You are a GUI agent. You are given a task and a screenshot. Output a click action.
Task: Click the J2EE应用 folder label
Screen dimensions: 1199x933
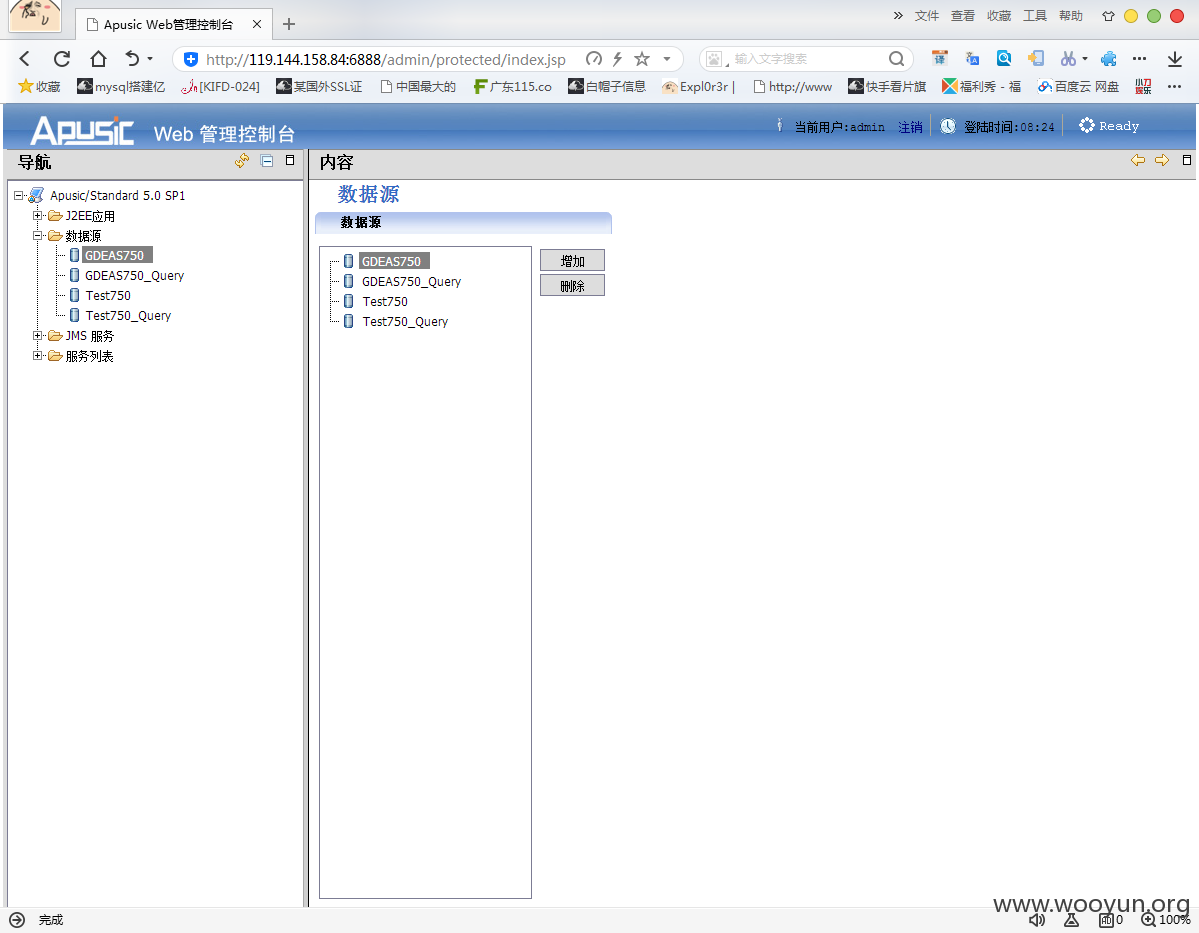[x=90, y=216]
